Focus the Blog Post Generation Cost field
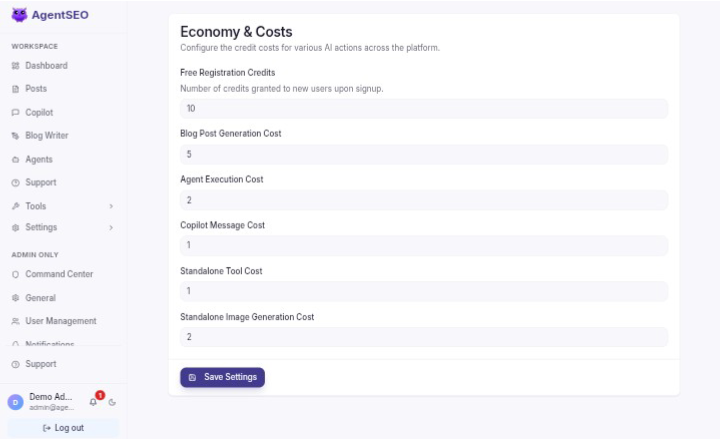Image resolution: width=720 pixels, height=440 pixels. coord(424,154)
